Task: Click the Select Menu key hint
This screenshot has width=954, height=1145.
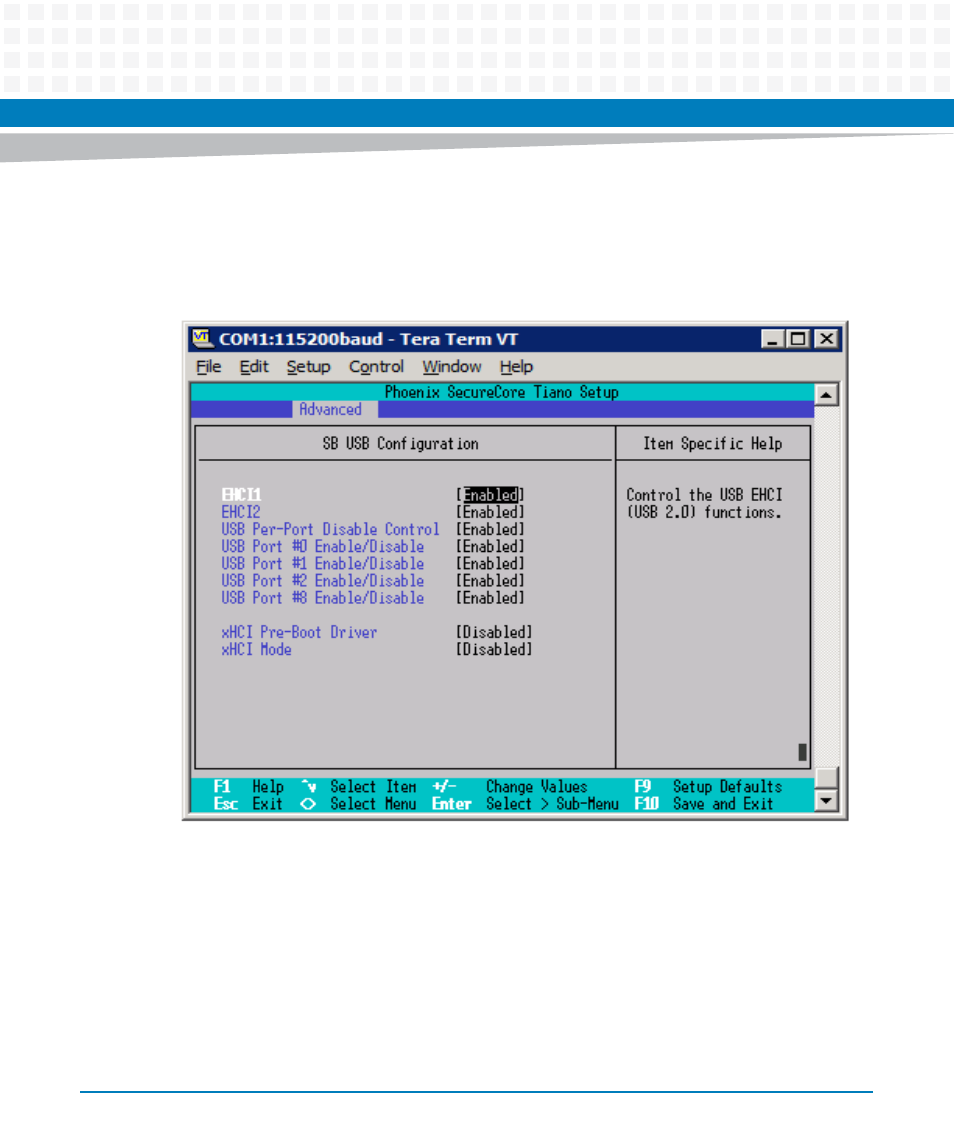Action: coord(359,804)
